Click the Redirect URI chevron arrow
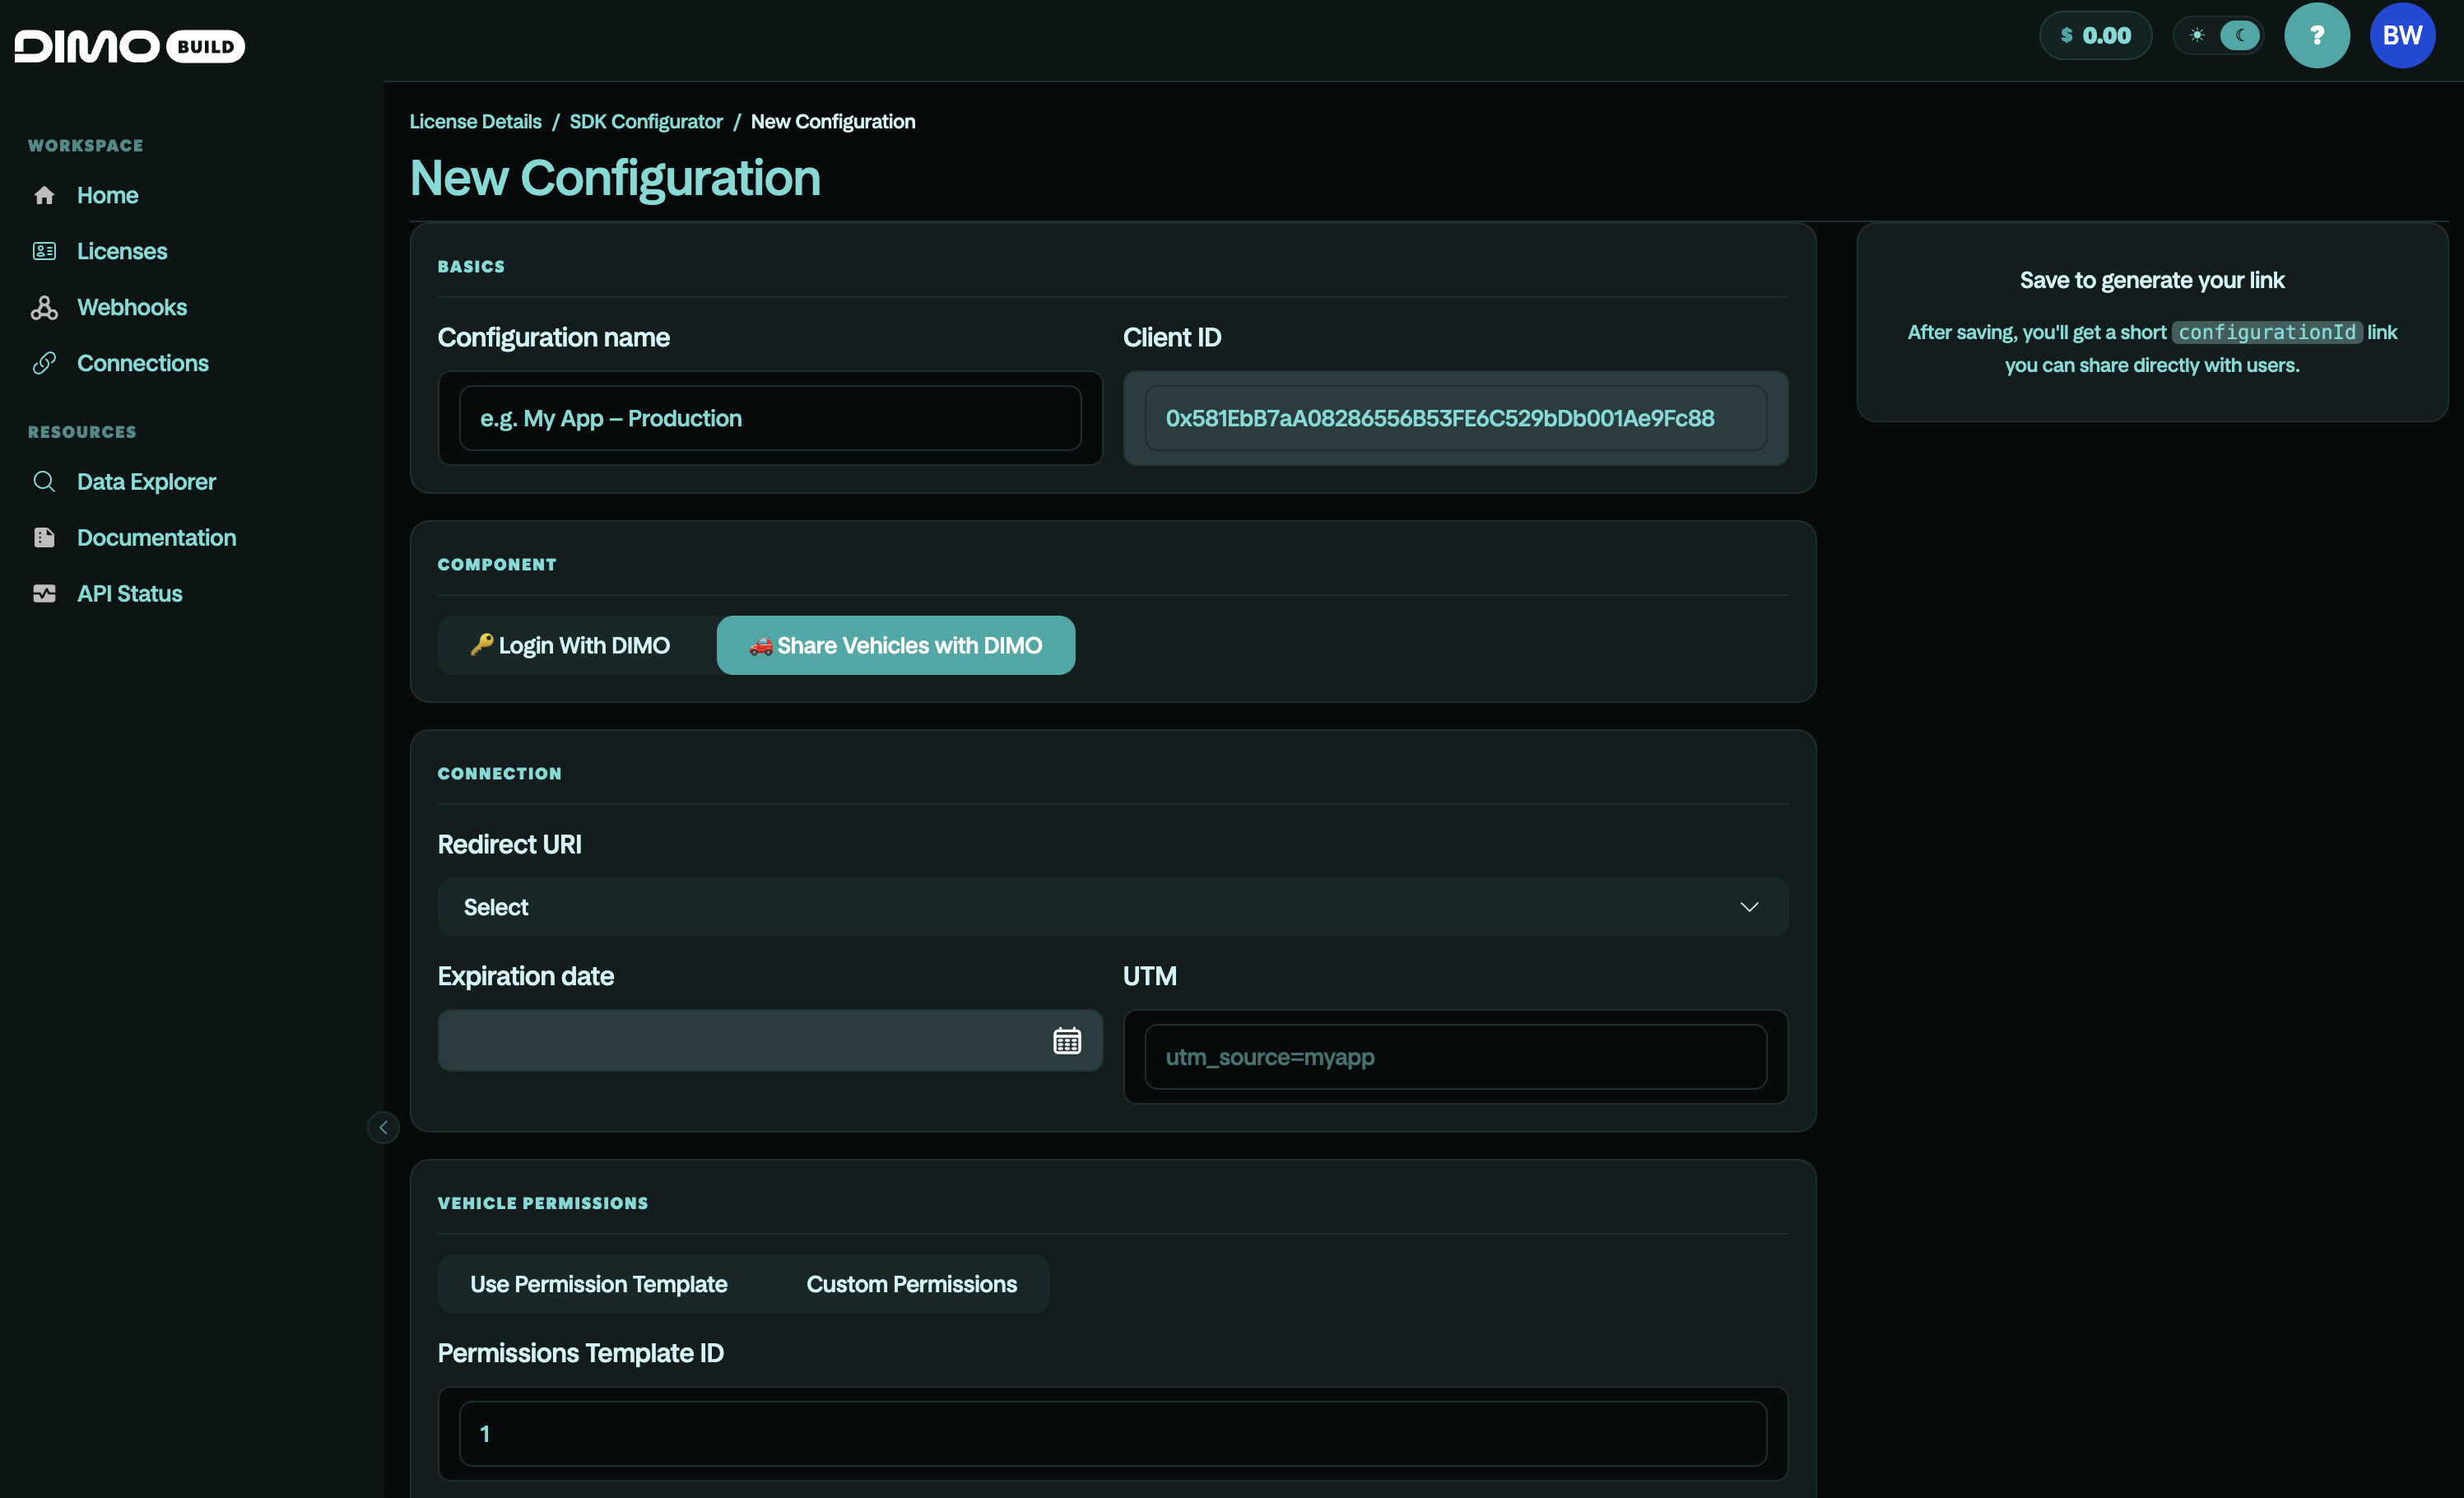Viewport: 2464px width, 1498px height. (1748, 907)
